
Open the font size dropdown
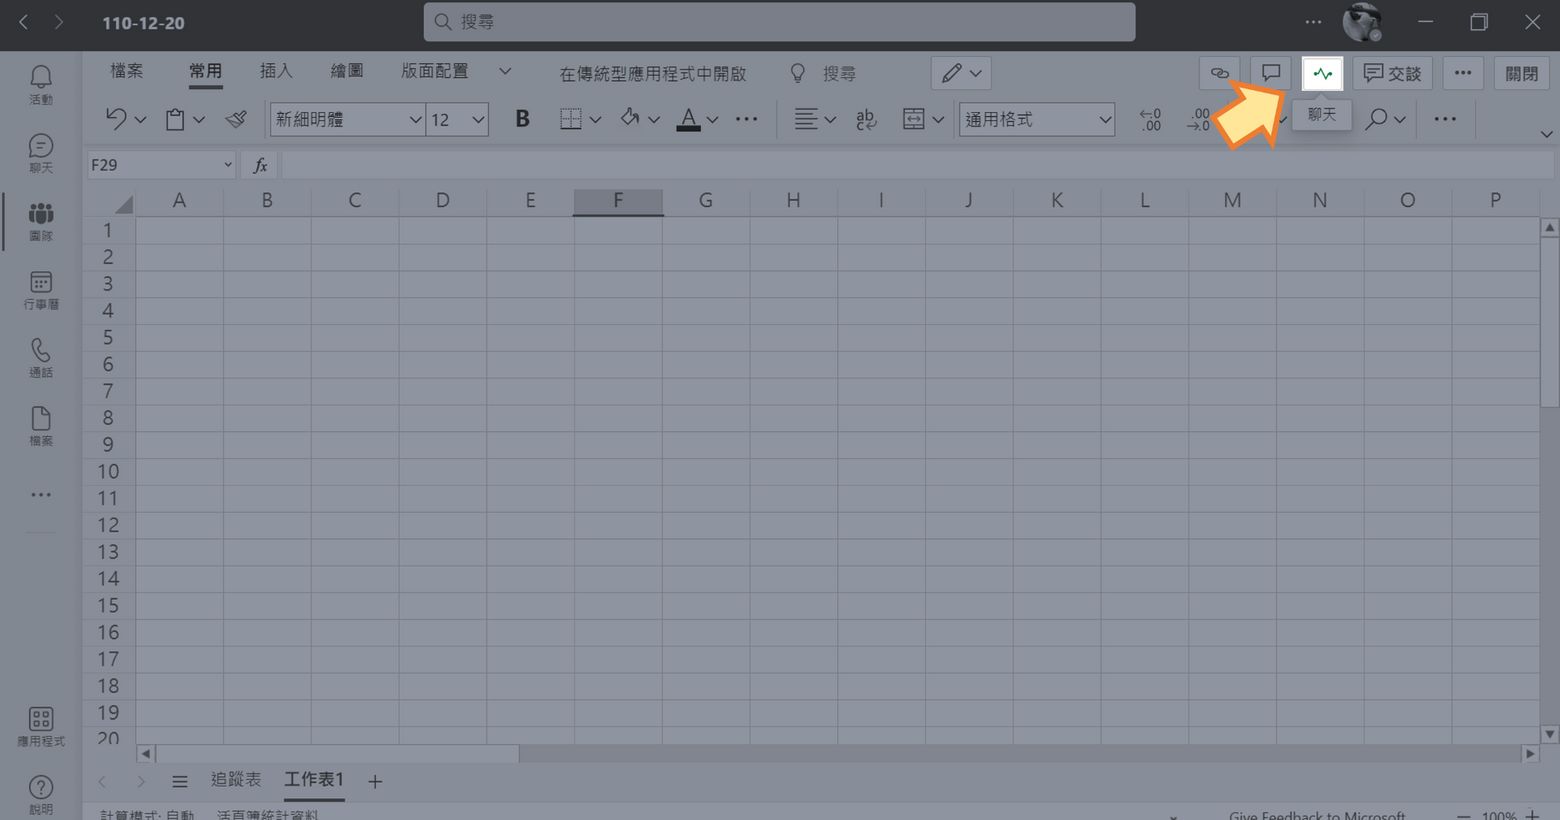[478, 119]
